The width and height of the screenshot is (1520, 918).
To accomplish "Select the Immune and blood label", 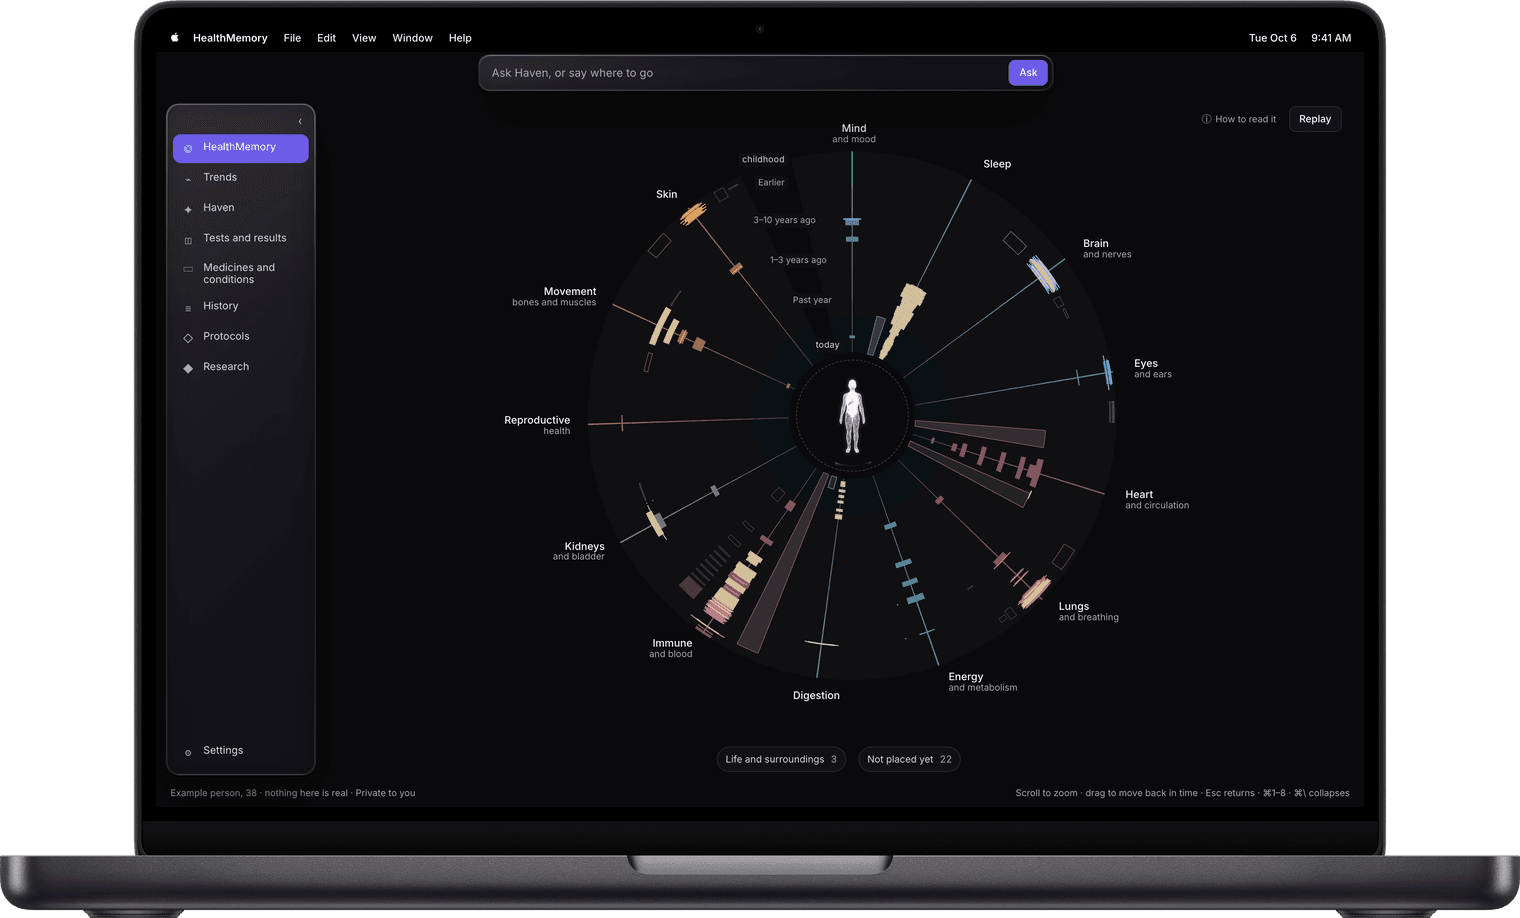I will [x=671, y=648].
